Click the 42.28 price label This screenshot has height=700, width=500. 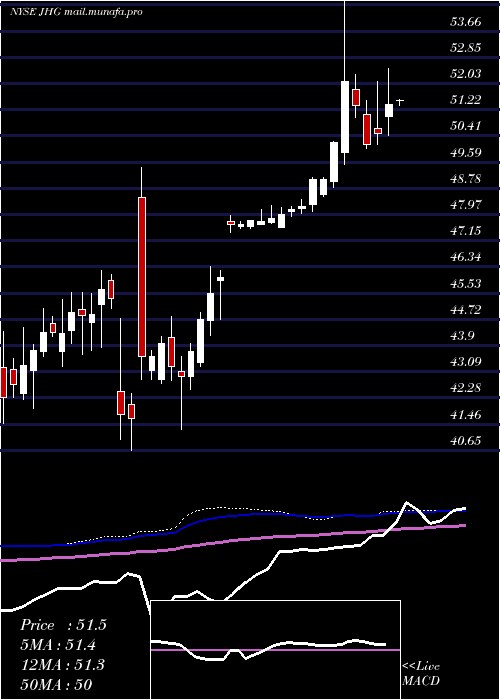466,388
